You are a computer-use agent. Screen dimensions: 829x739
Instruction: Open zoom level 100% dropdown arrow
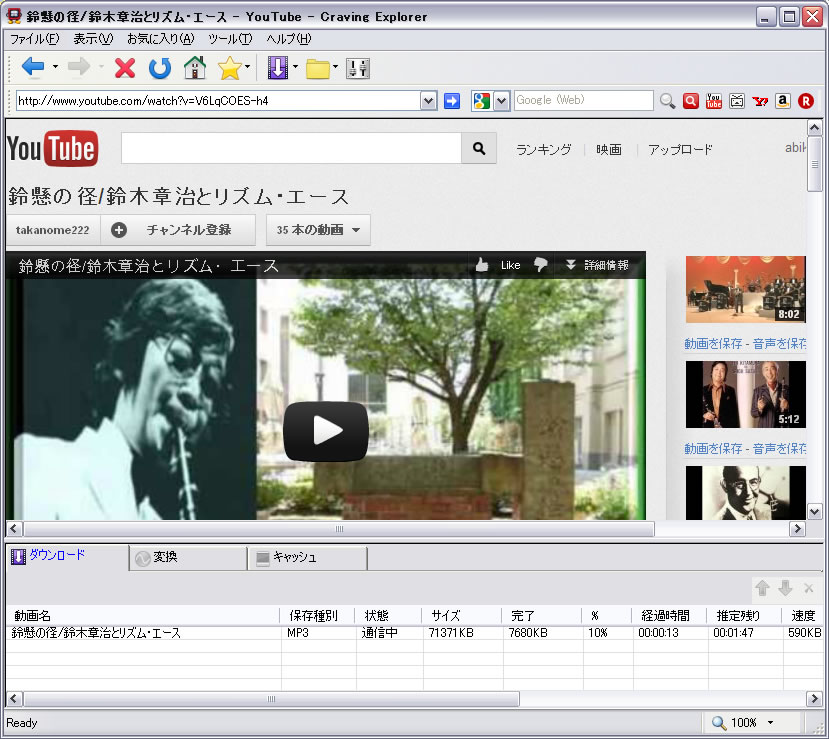770,723
